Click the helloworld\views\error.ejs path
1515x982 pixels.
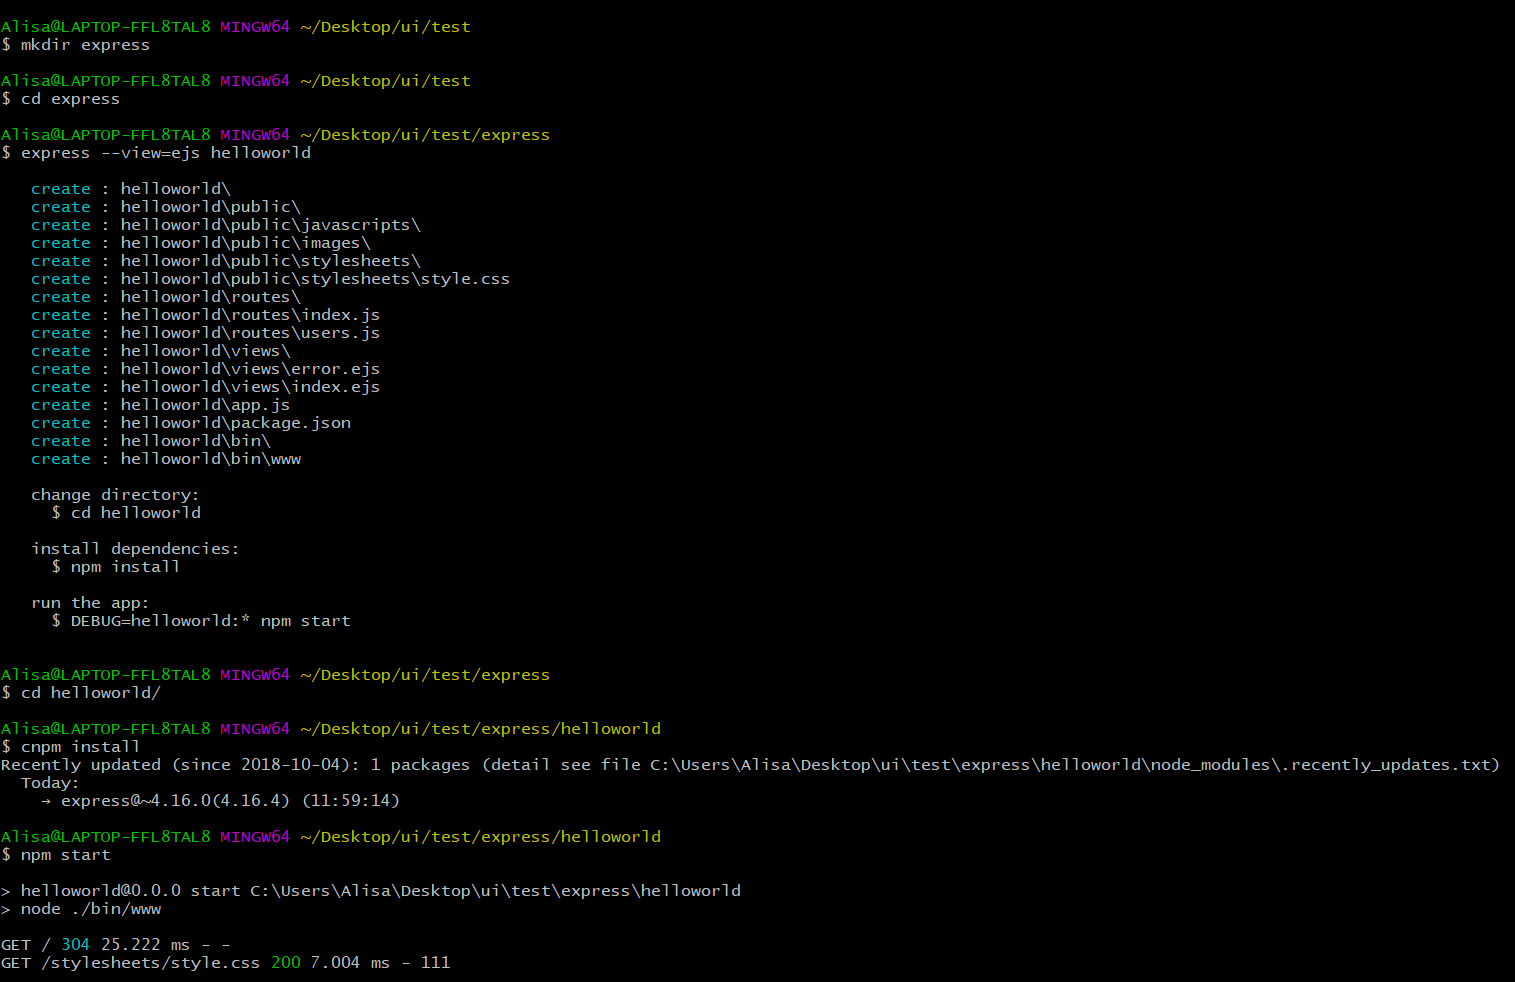250,369
